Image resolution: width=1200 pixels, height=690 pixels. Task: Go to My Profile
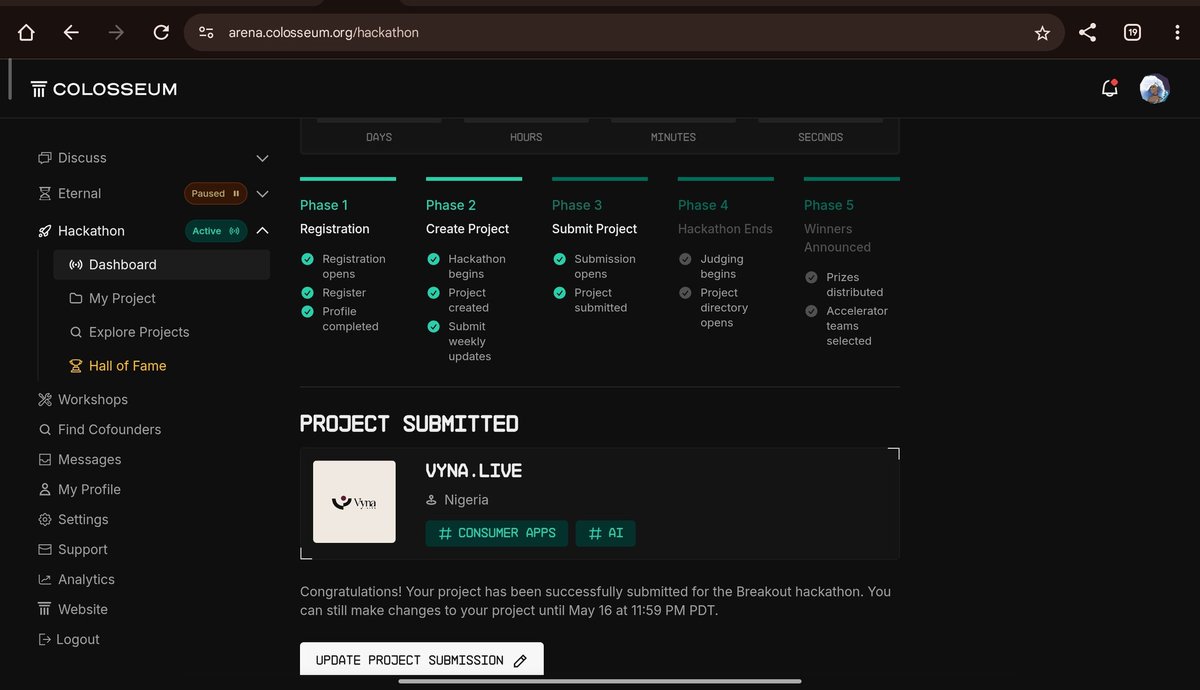(89, 489)
